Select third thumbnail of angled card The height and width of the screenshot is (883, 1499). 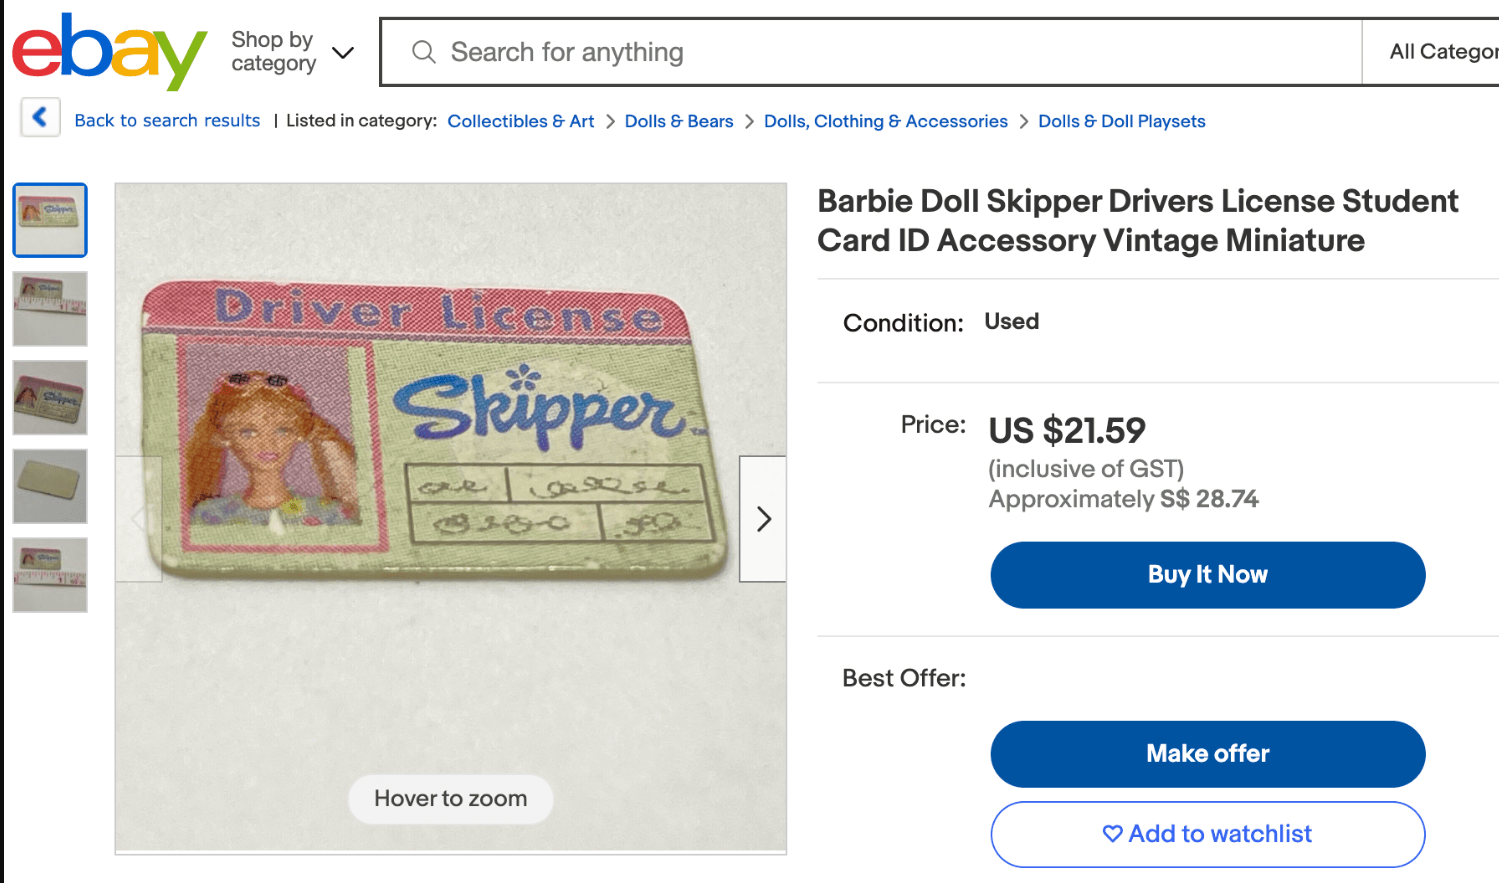point(50,398)
